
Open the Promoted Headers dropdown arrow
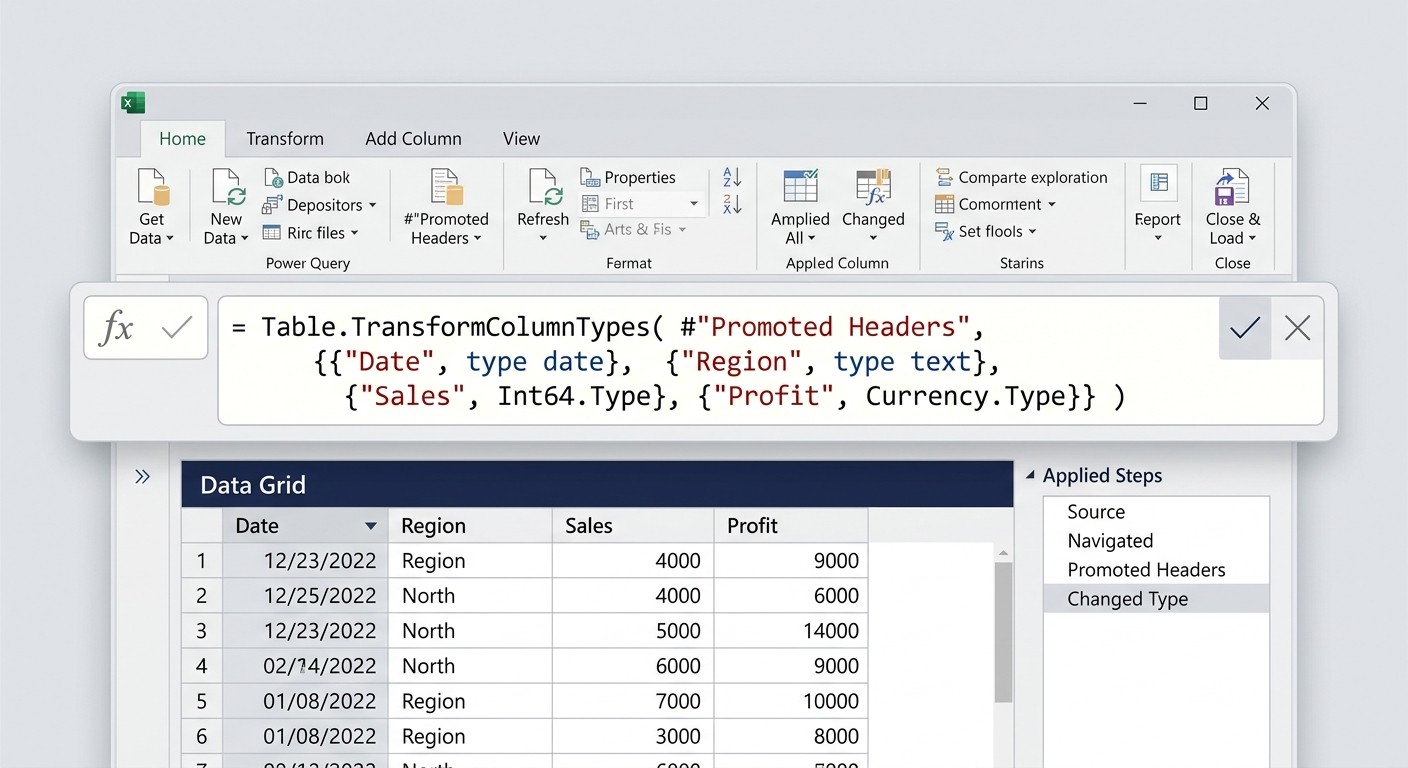pyautogui.click(x=477, y=239)
